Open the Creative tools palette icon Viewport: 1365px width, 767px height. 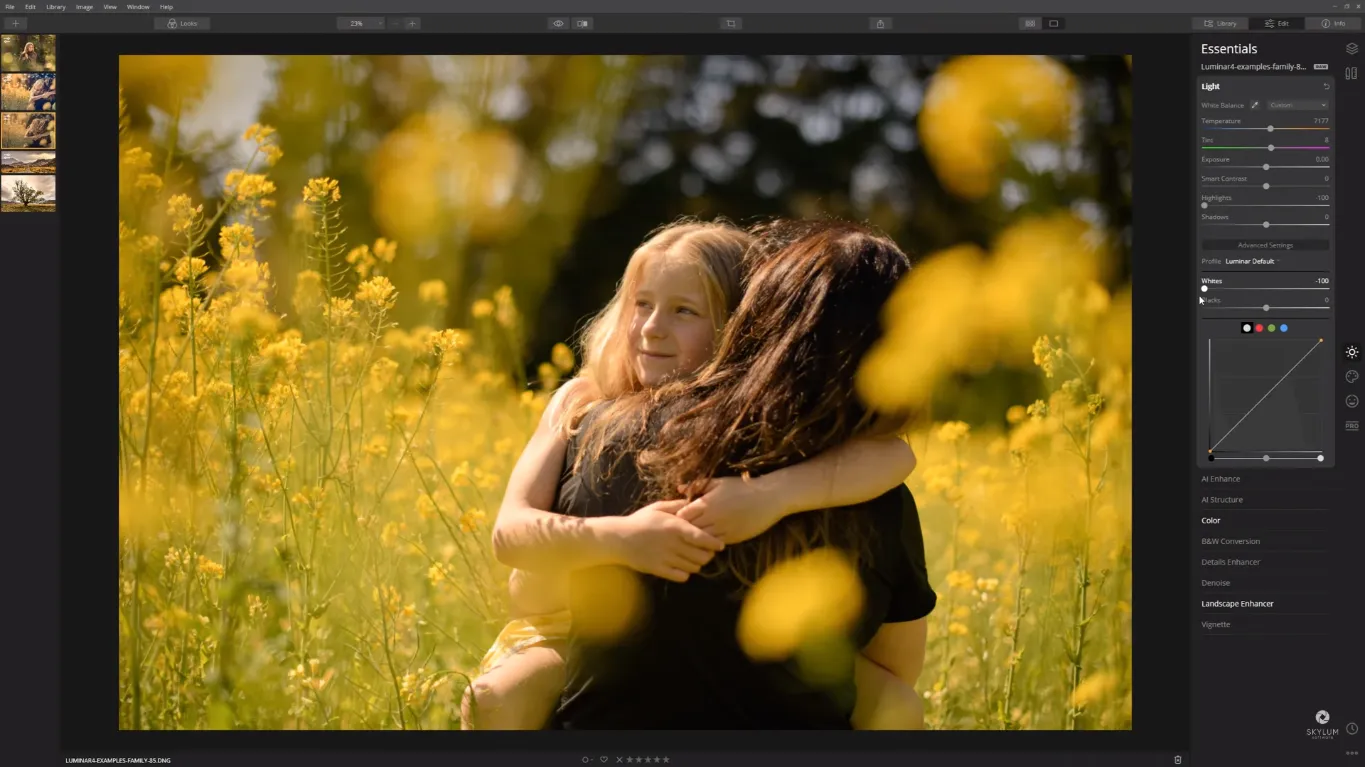[1351, 377]
